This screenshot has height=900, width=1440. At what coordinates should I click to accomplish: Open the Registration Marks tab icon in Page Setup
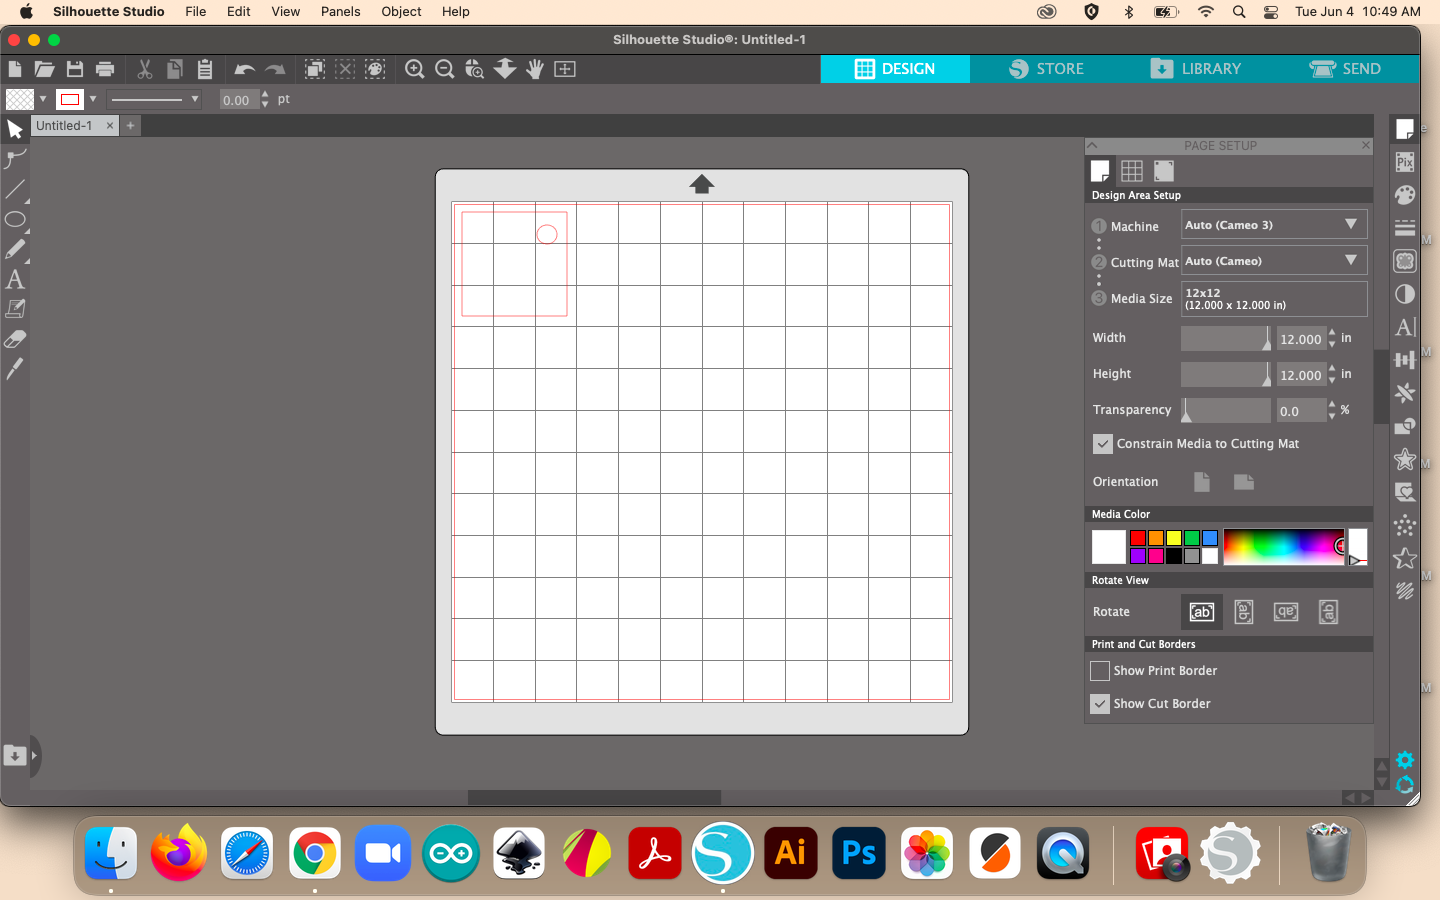[1164, 171]
